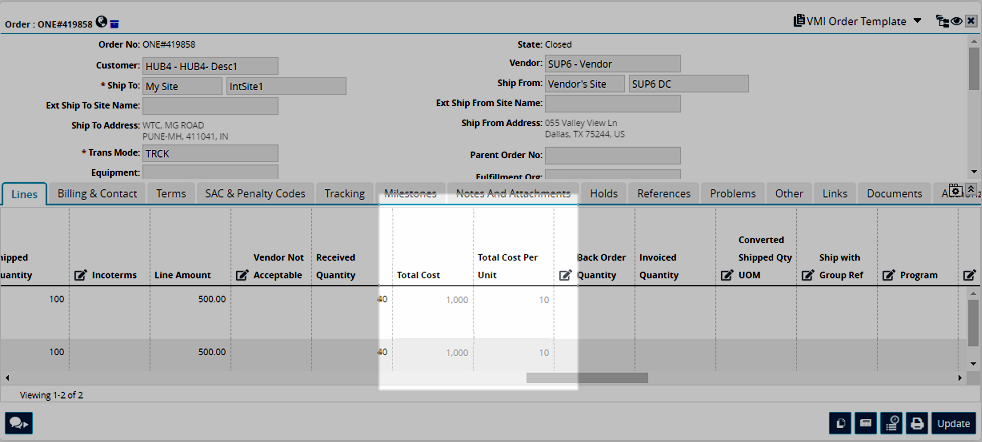Click first row Total Cost value 1,000
This screenshot has width=982, height=442.
click(457, 300)
